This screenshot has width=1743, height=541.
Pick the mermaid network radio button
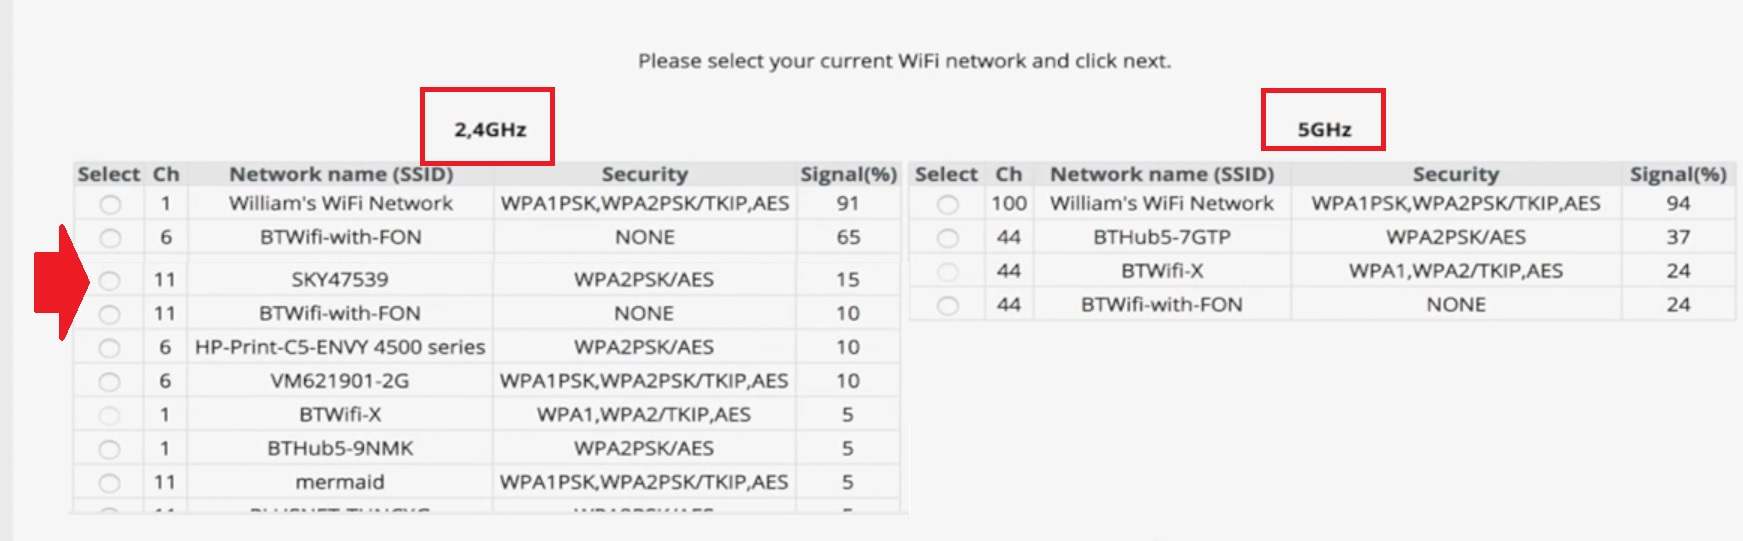click(x=110, y=483)
